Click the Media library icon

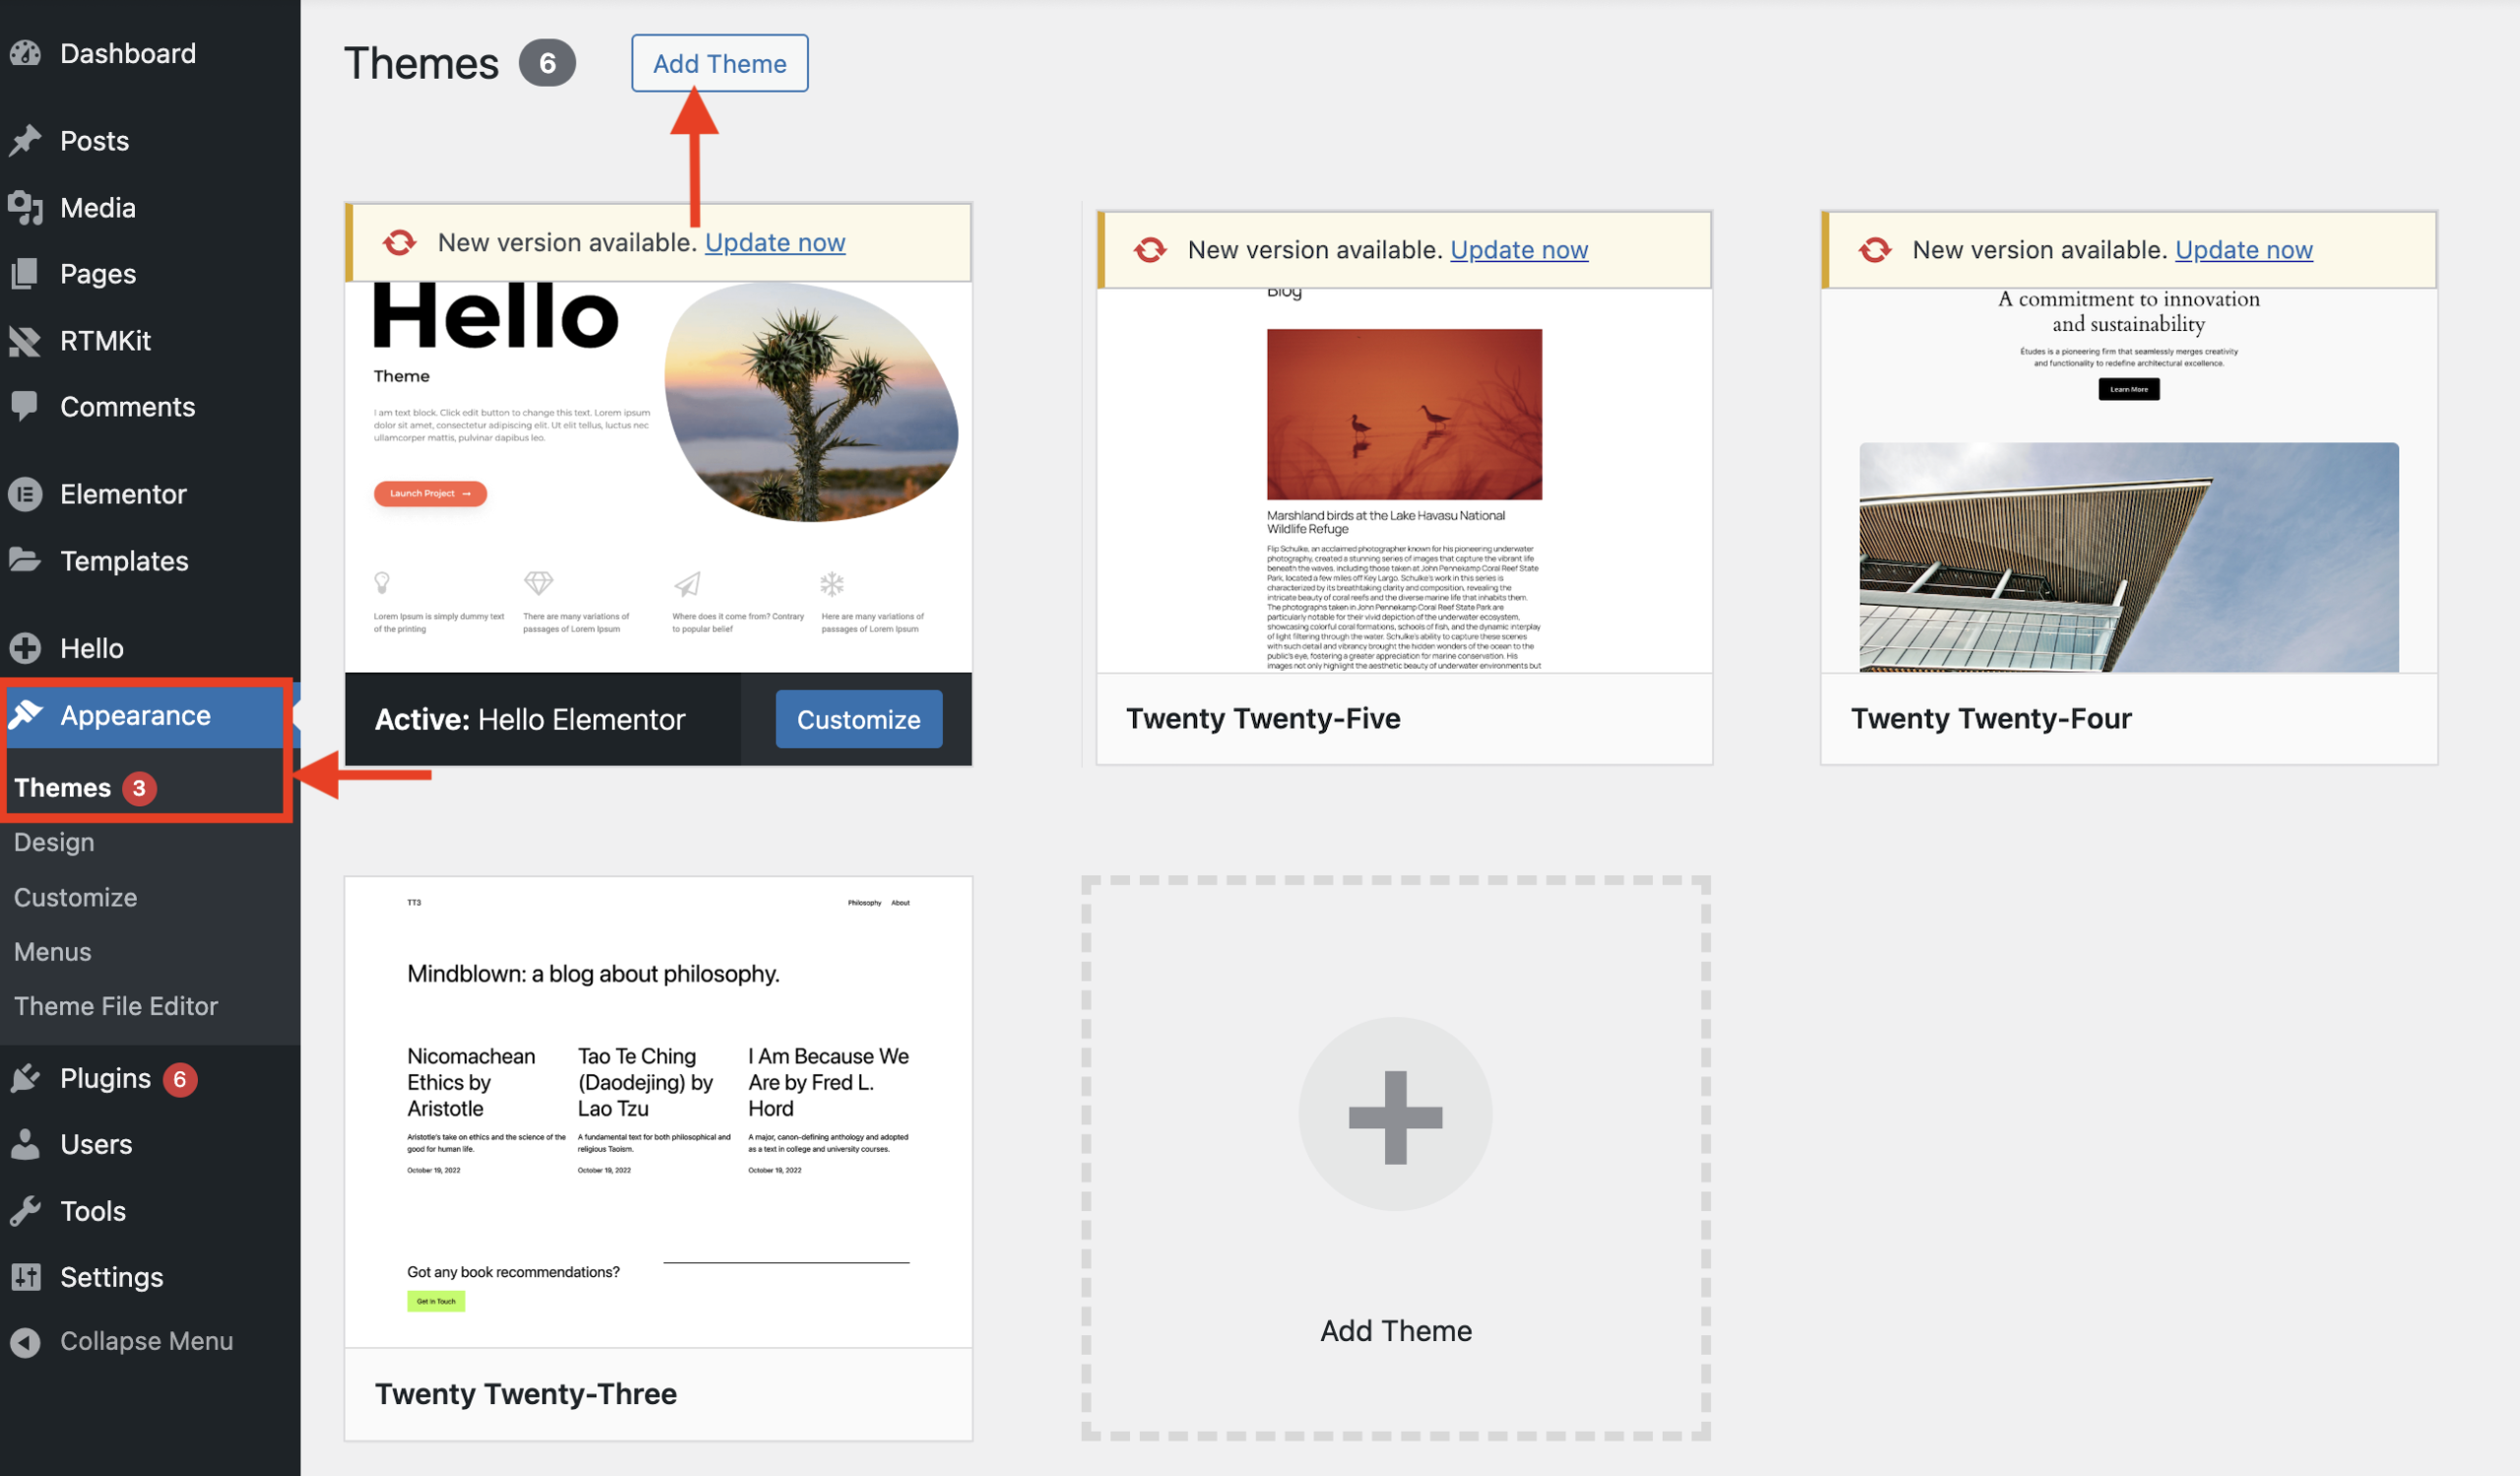click(26, 207)
